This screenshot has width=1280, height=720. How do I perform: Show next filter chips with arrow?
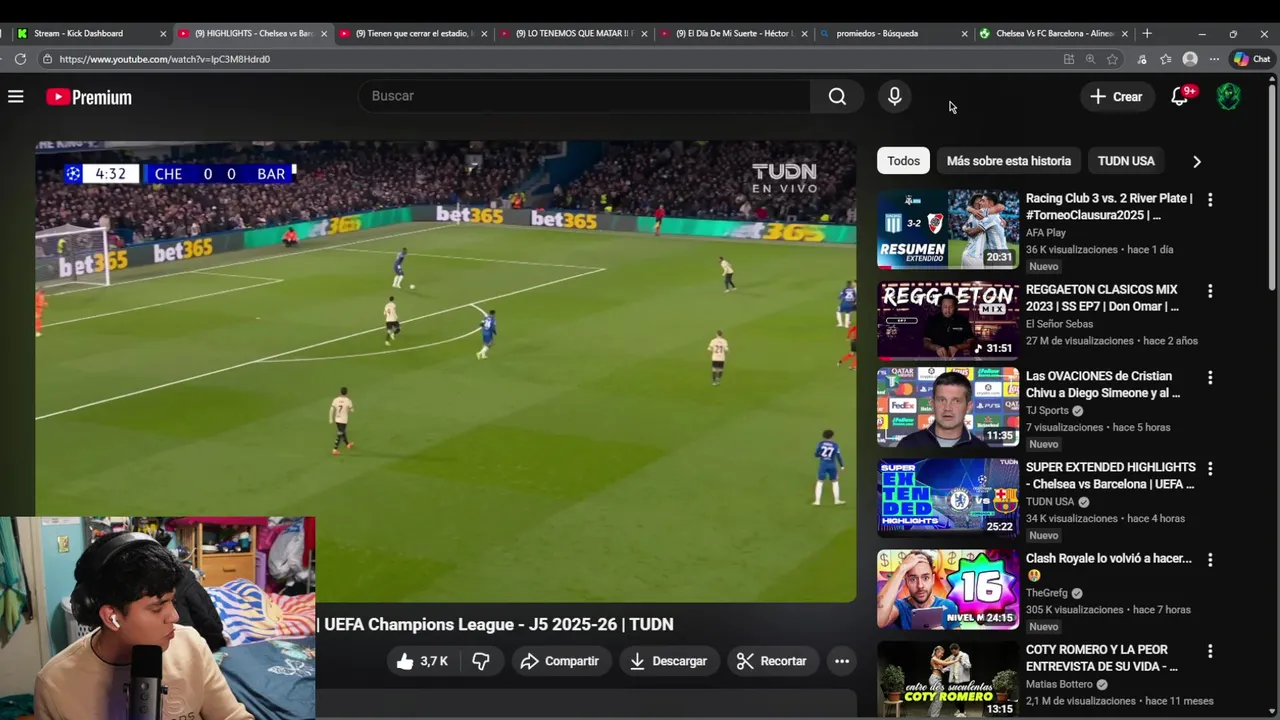click(x=1196, y=161)
